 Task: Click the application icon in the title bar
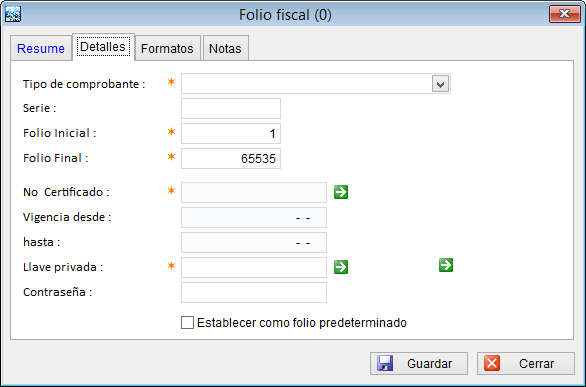pos(13,15)
